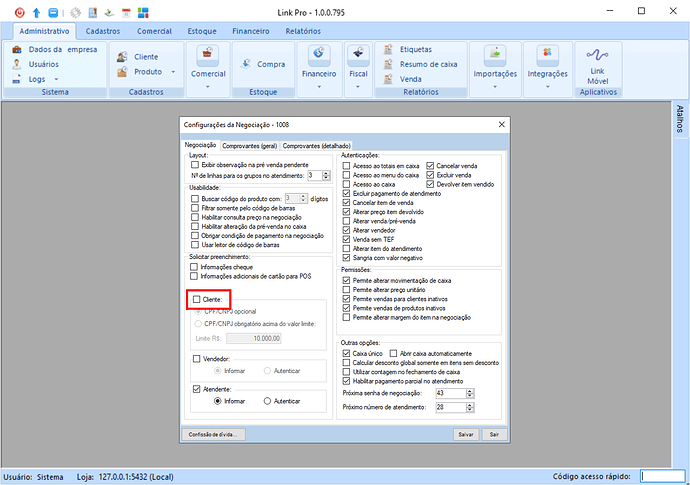Screen dimensions: 690x485
Task: Open Link Móvel application icon
Action: tap(598, 62)
